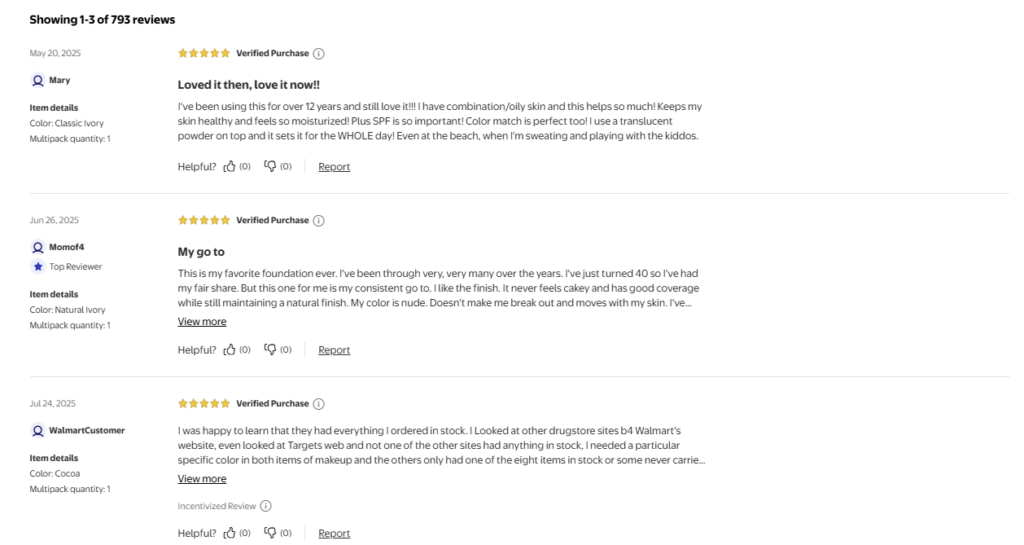Click info icon beside WalmartCustomer's Verified Purchase

pos(319,404)
